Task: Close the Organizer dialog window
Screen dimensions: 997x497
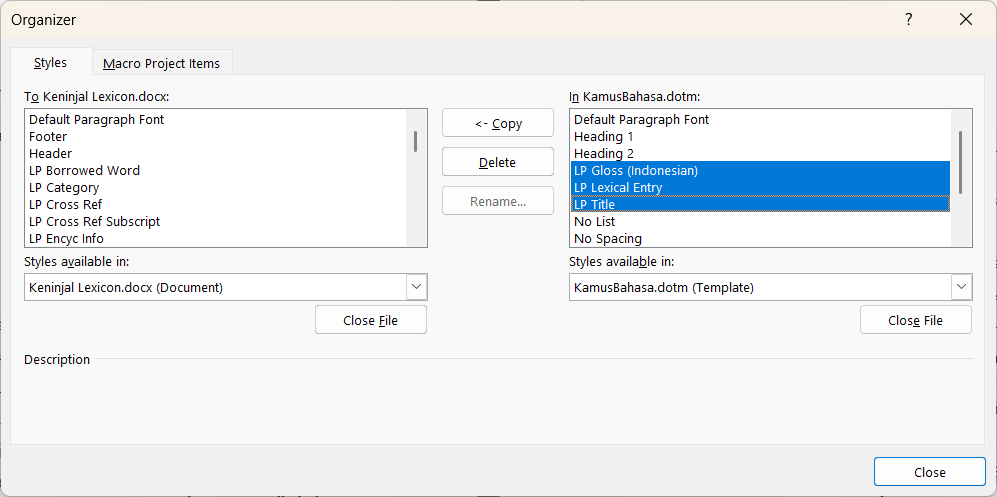Action: pyautogui.click(x=965, y=20)
